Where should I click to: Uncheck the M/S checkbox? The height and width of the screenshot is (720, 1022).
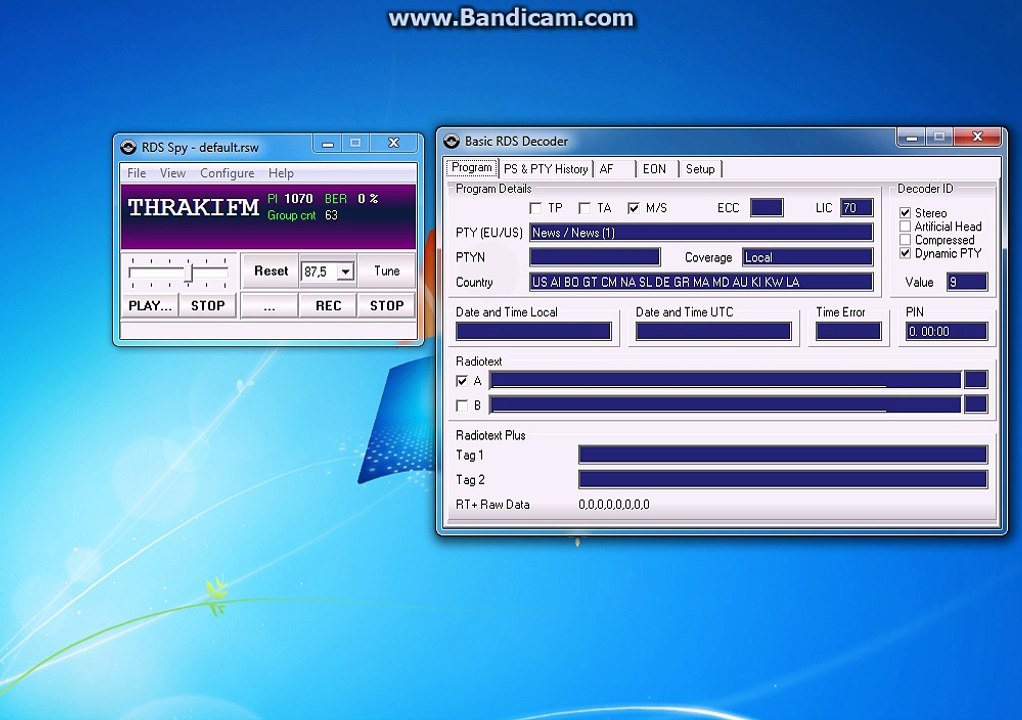point(634,208)
